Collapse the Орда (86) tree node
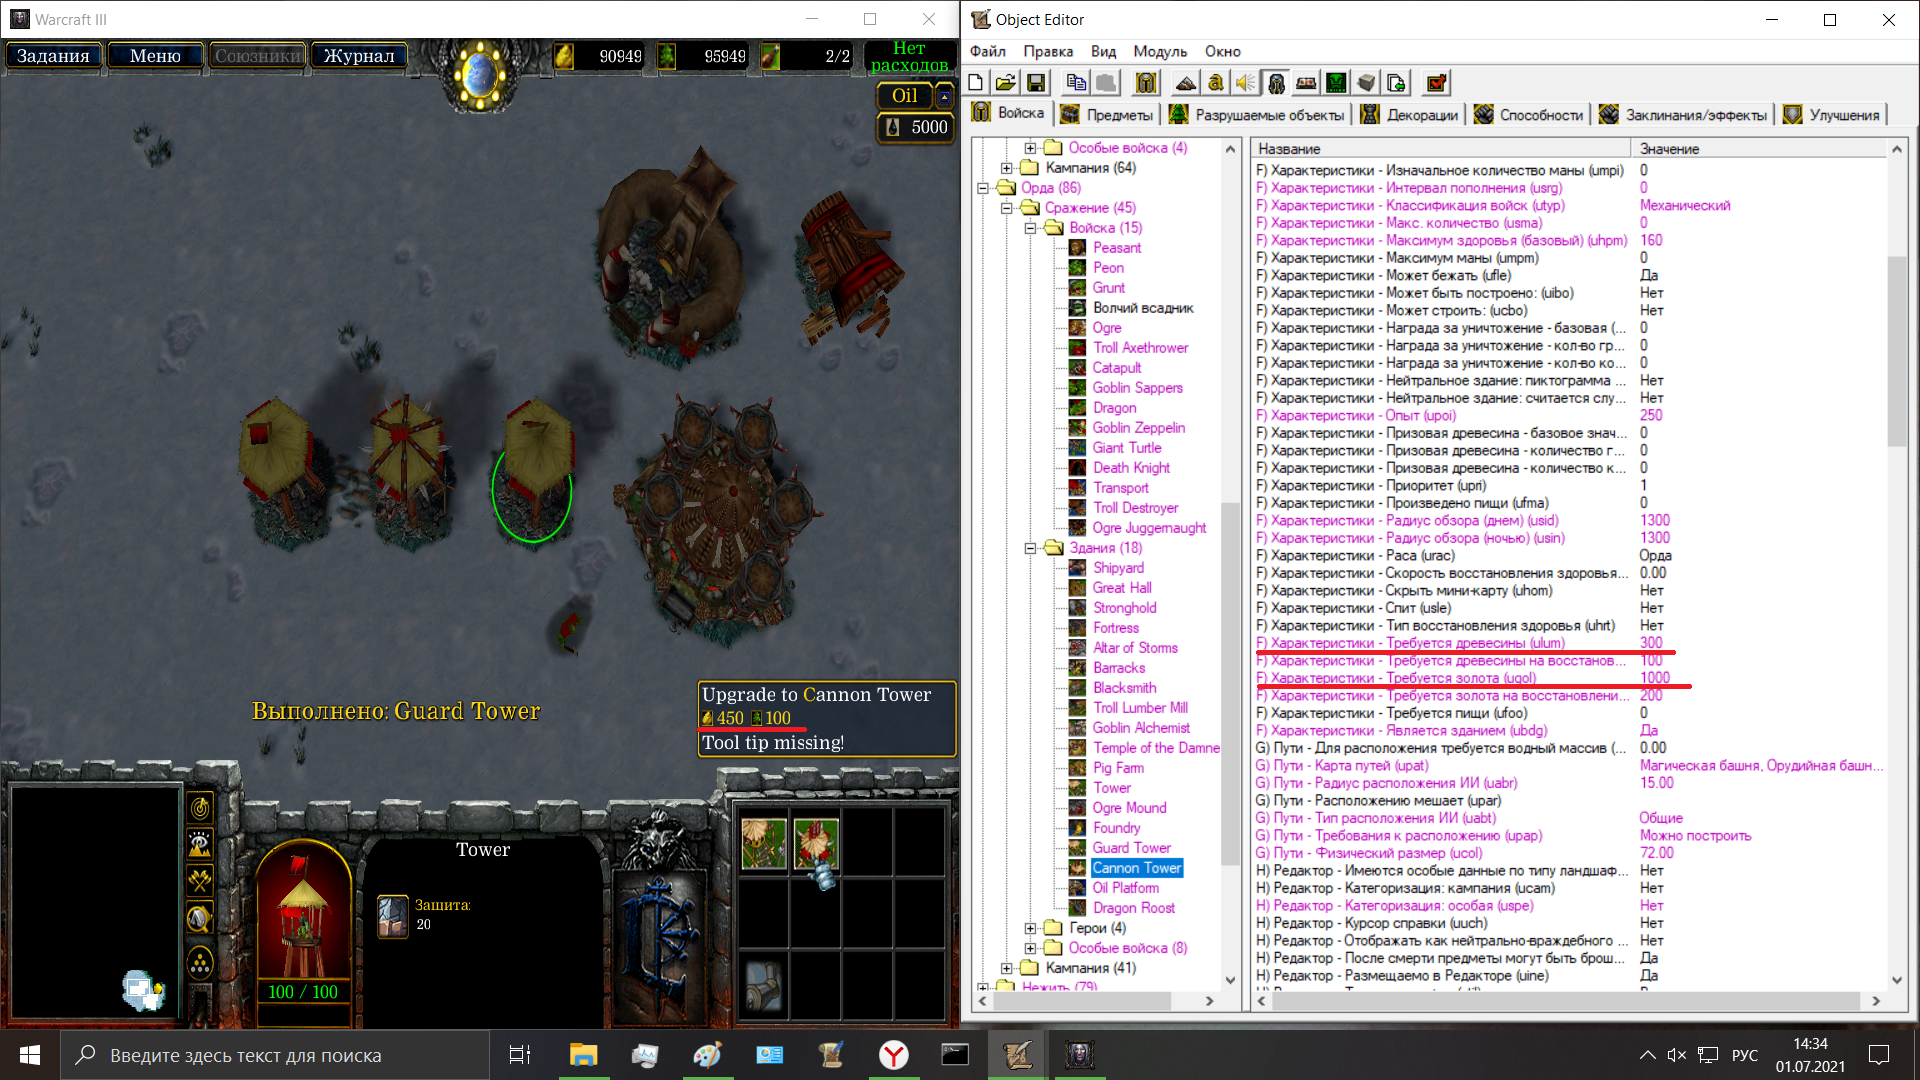The image size is (1920, 1080). [982, 188]
